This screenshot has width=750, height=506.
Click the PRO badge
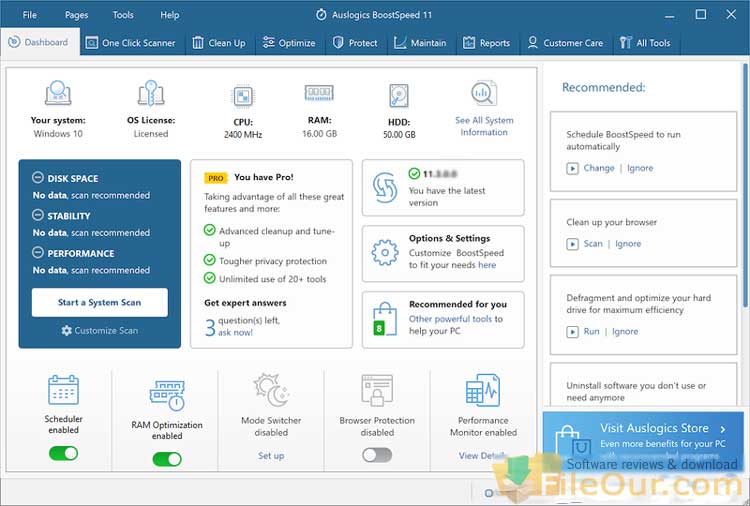(216, 178)
